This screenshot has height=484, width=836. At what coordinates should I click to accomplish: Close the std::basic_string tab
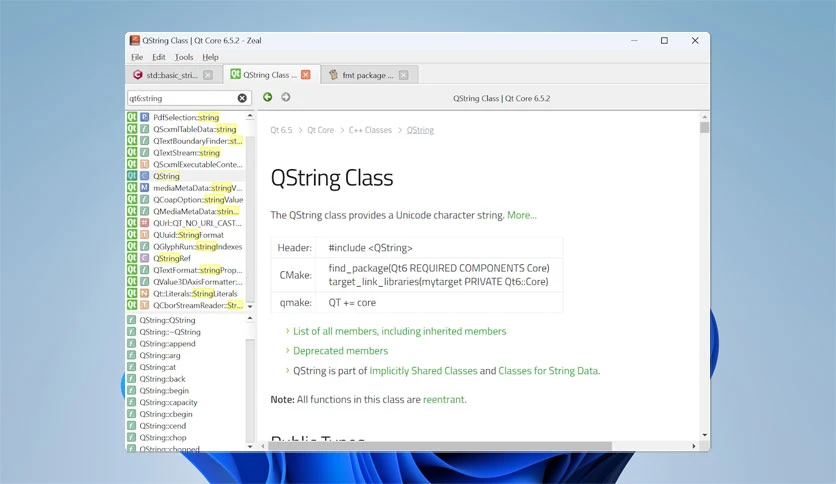[208, 75]
